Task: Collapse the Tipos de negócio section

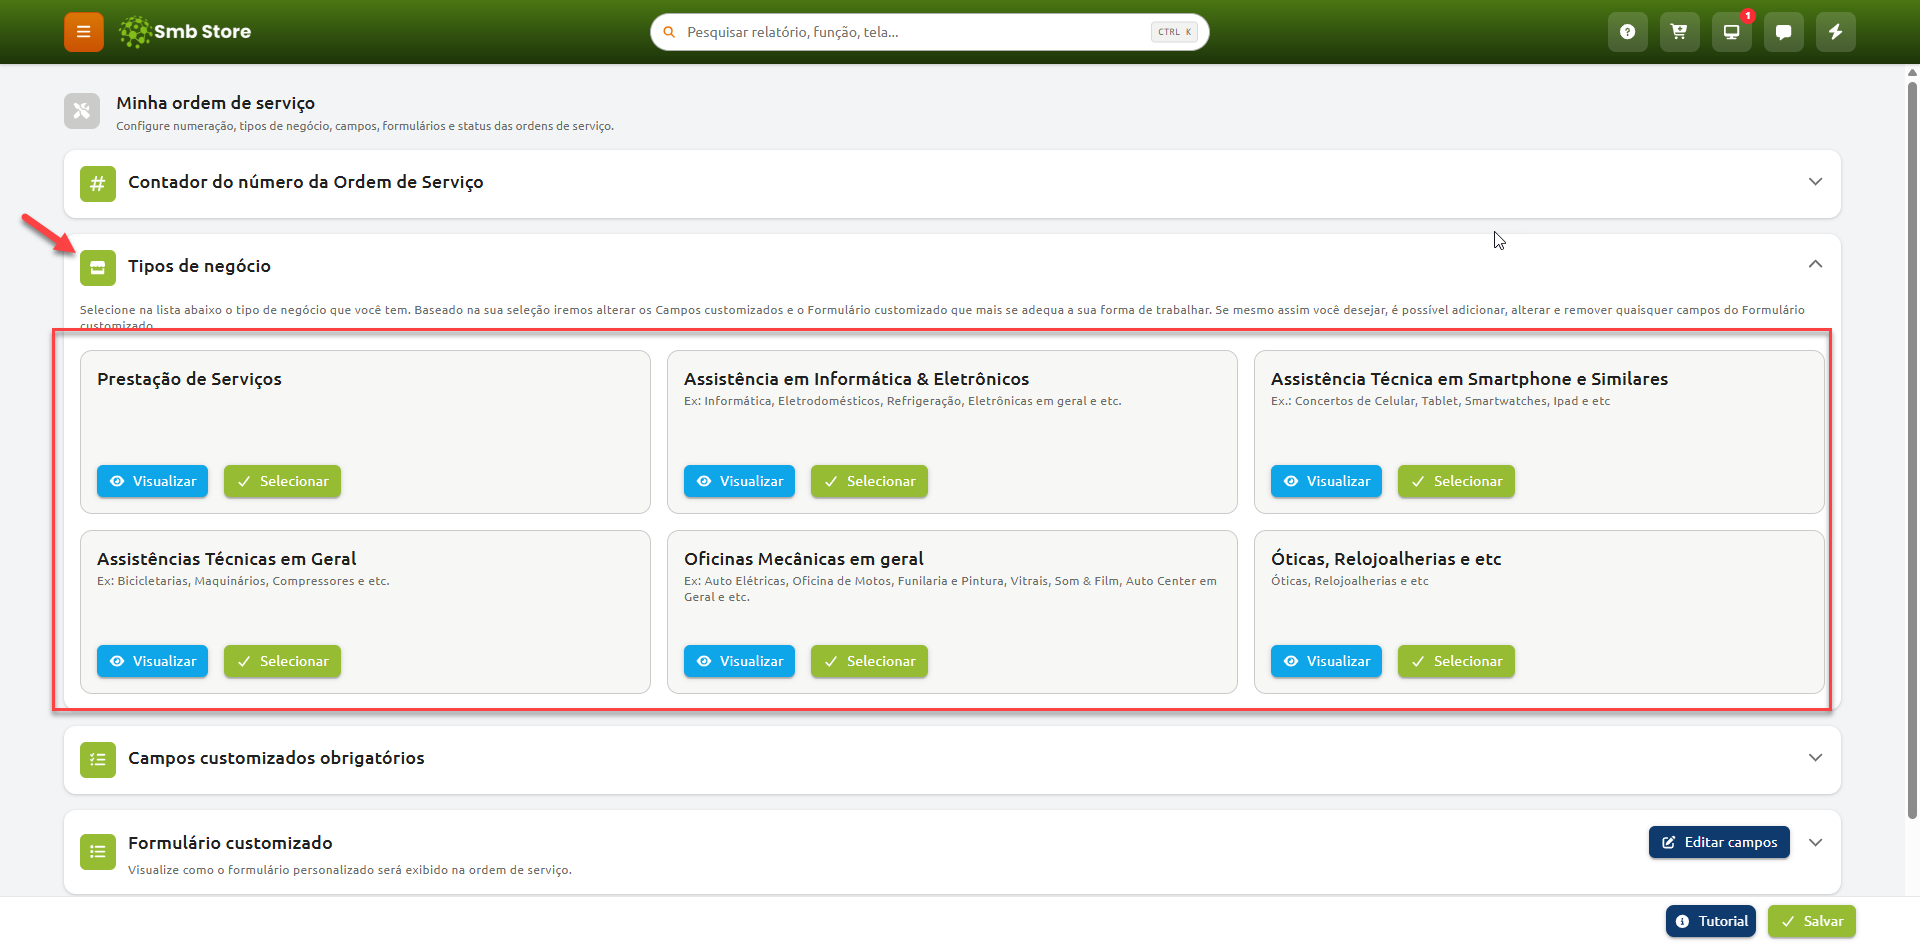Action: tap(1815, 264)
